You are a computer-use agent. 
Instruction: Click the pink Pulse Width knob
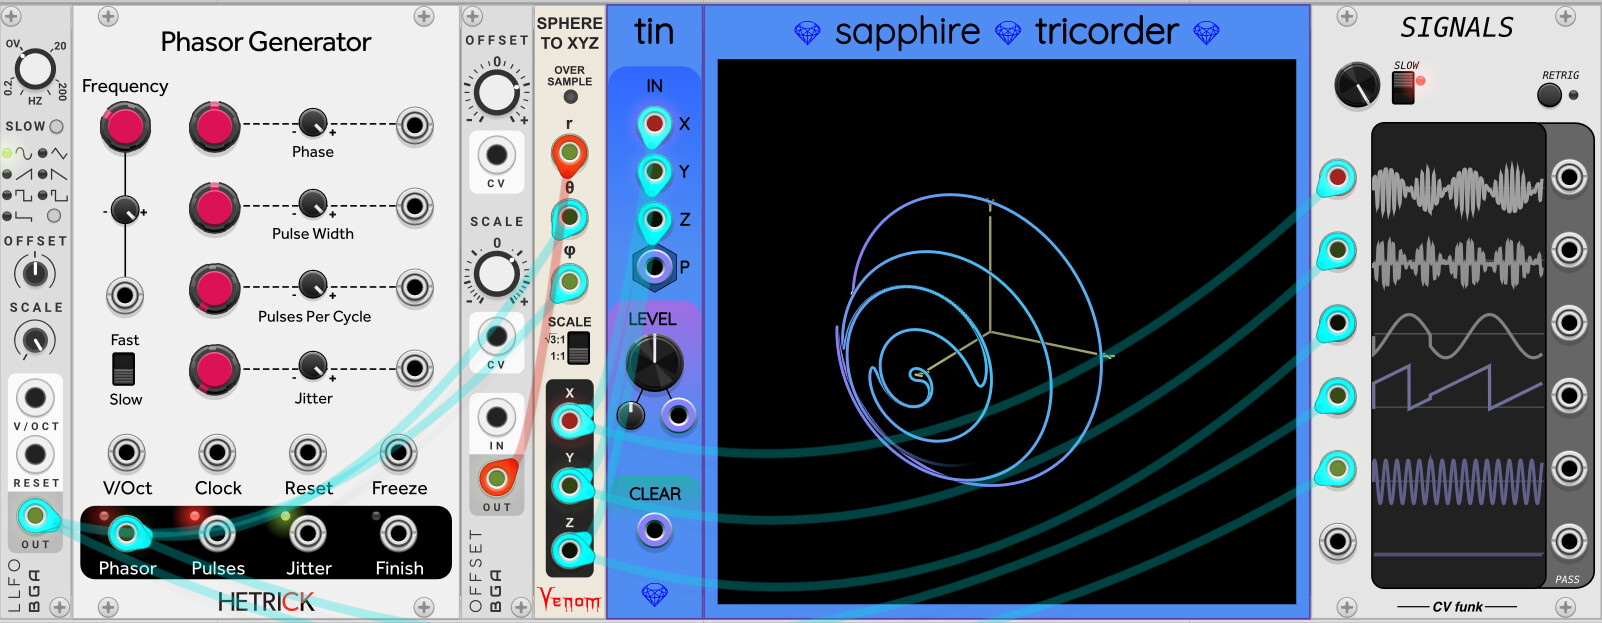[214, 207]
